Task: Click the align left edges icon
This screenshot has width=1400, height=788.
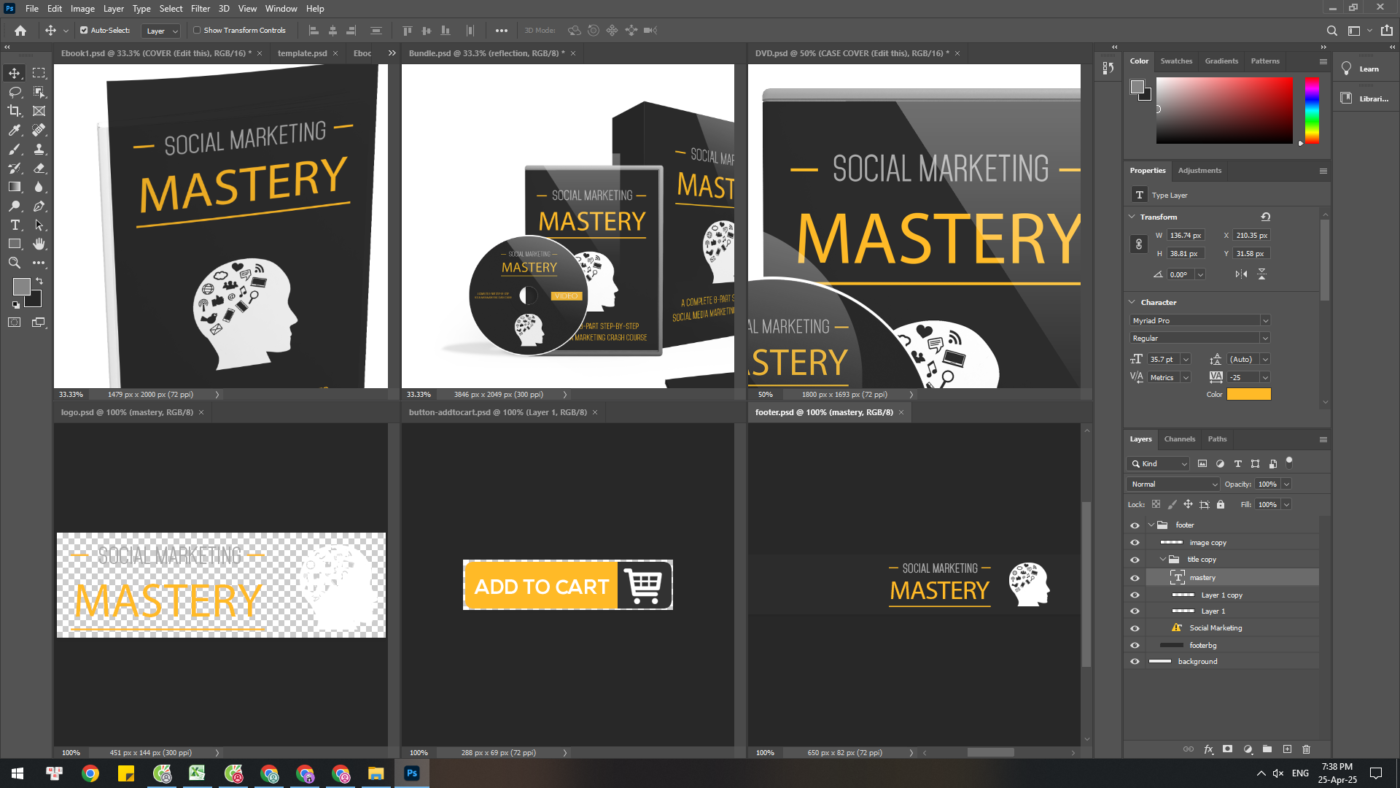Action: (314, 31)
